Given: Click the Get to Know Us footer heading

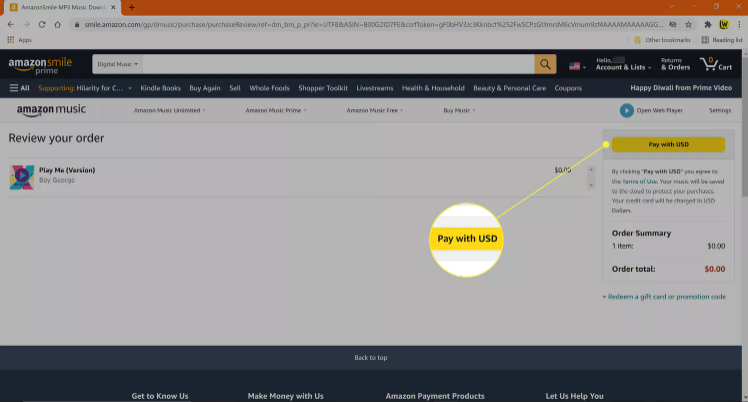Looking at the screenshot, I should click(x=160, y=396).
